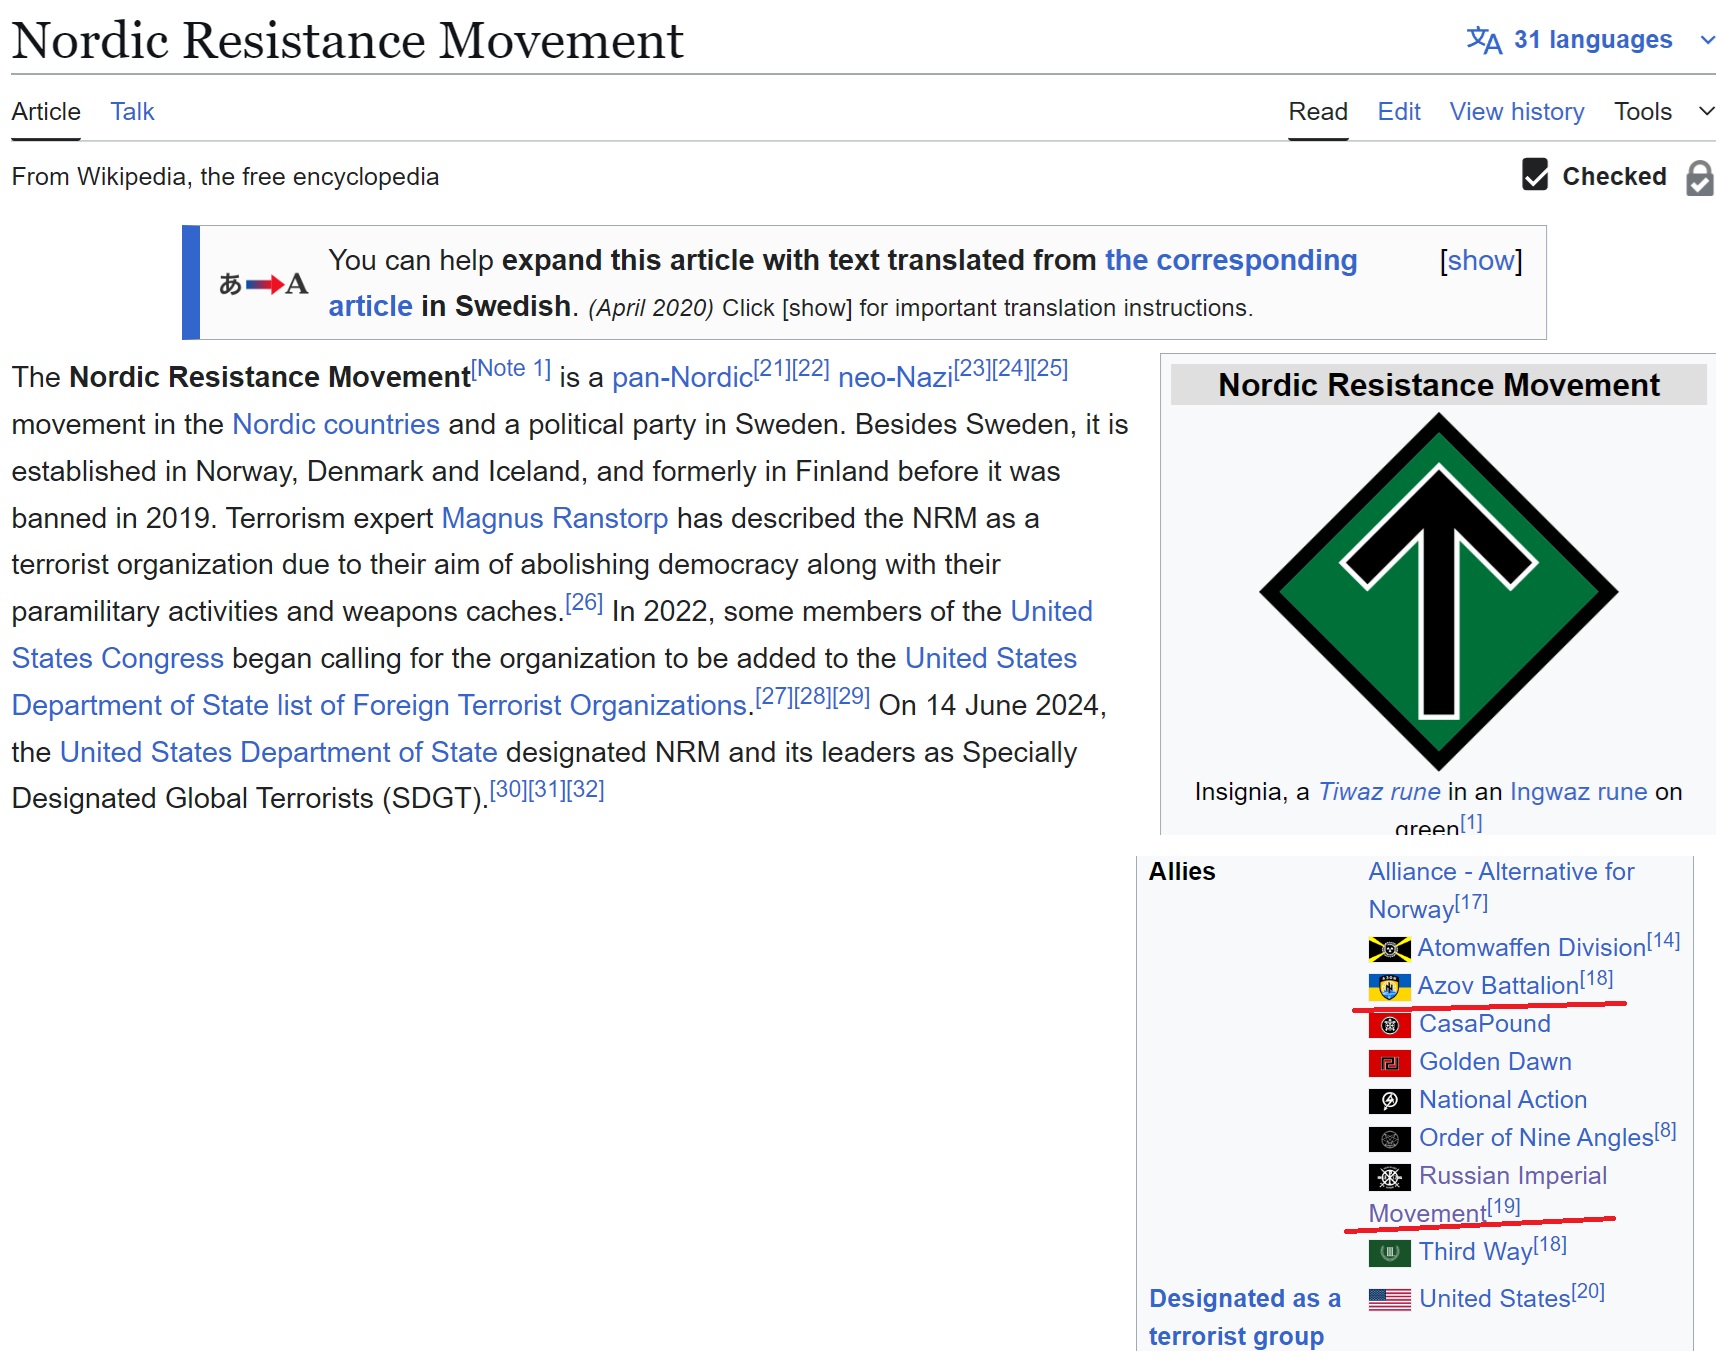Expand the 31 languages dropdown
The width and height of the screenshot is (1716, 1369).
pyautogui.click(x=1591, y=40)
